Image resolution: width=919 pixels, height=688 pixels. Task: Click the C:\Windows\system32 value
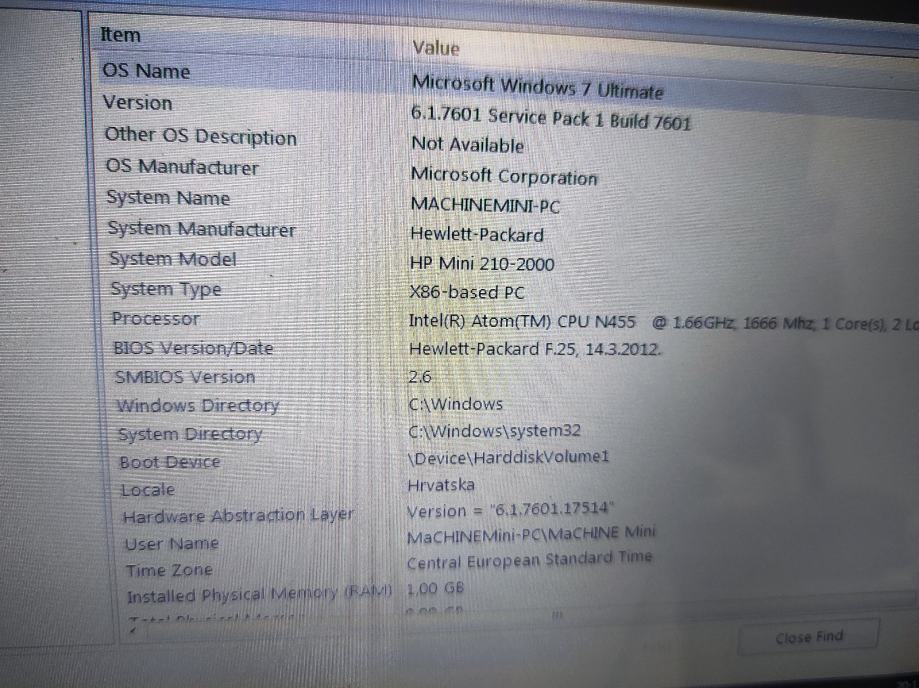[495, 431]
